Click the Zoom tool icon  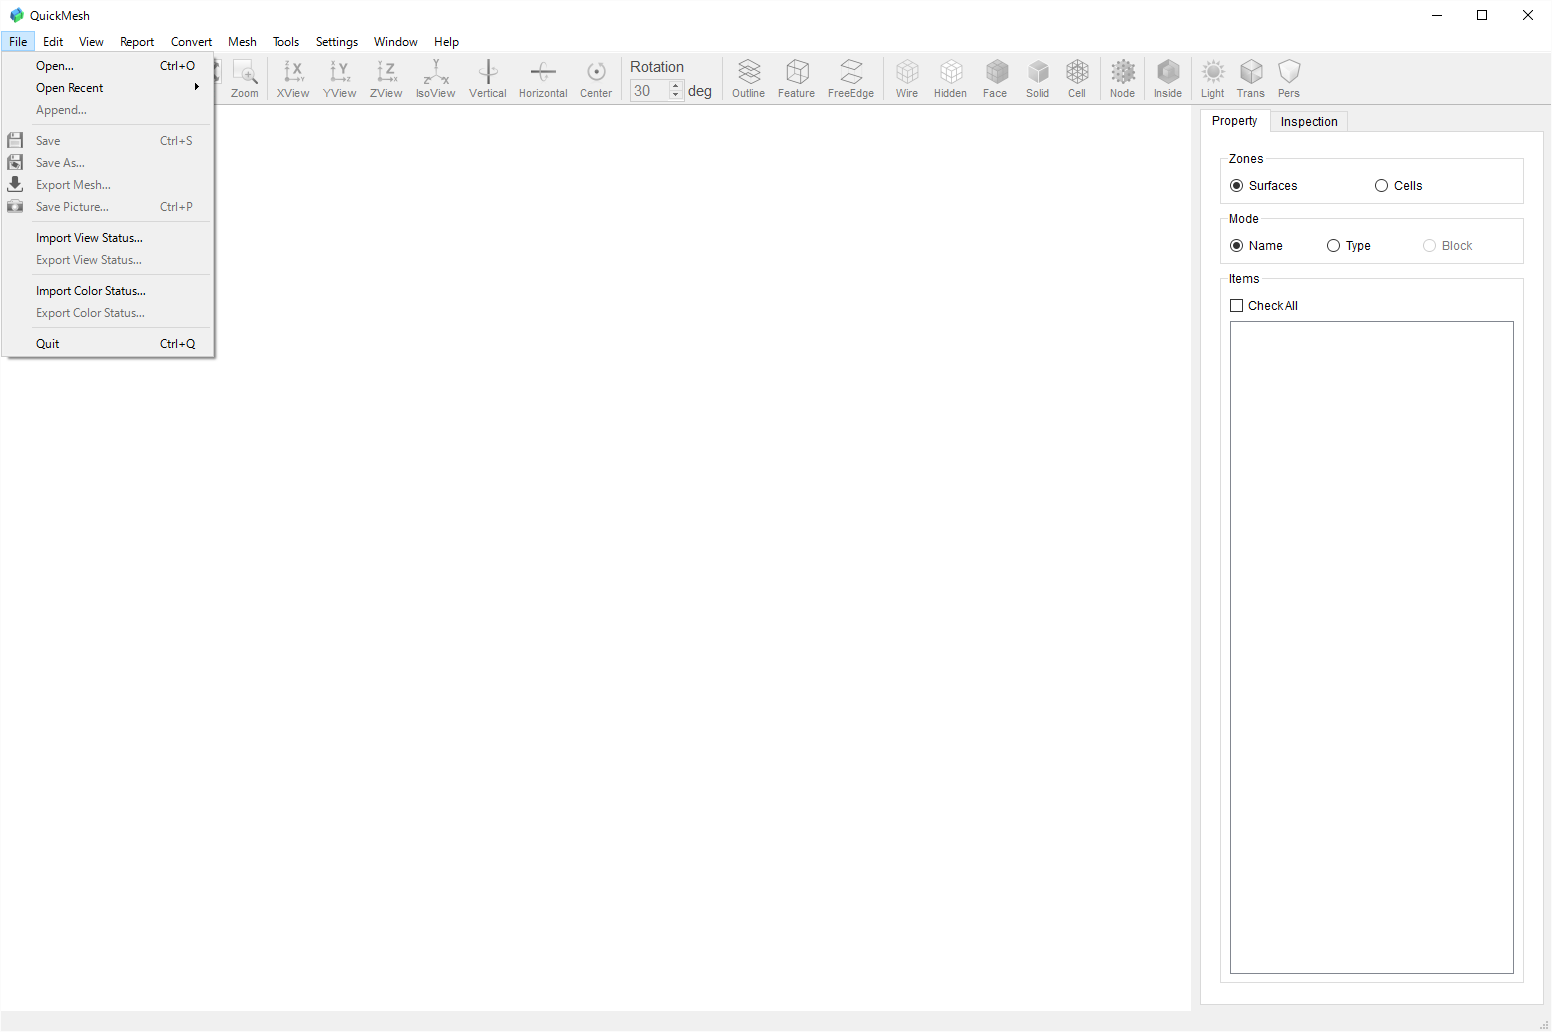[245, 78]
